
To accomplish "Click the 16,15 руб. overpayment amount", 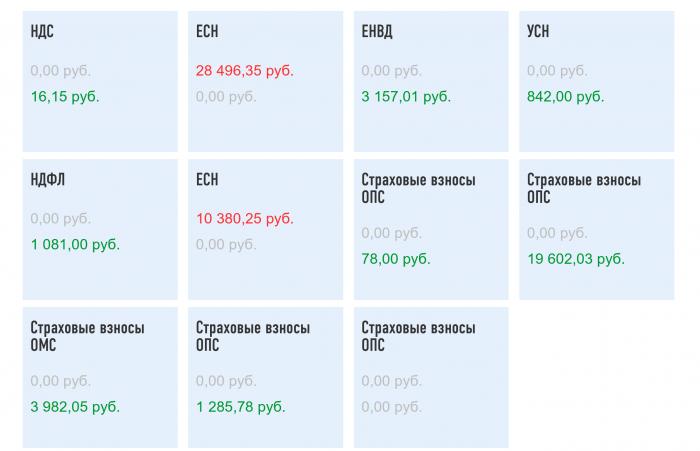I will [x=65, y=96].
